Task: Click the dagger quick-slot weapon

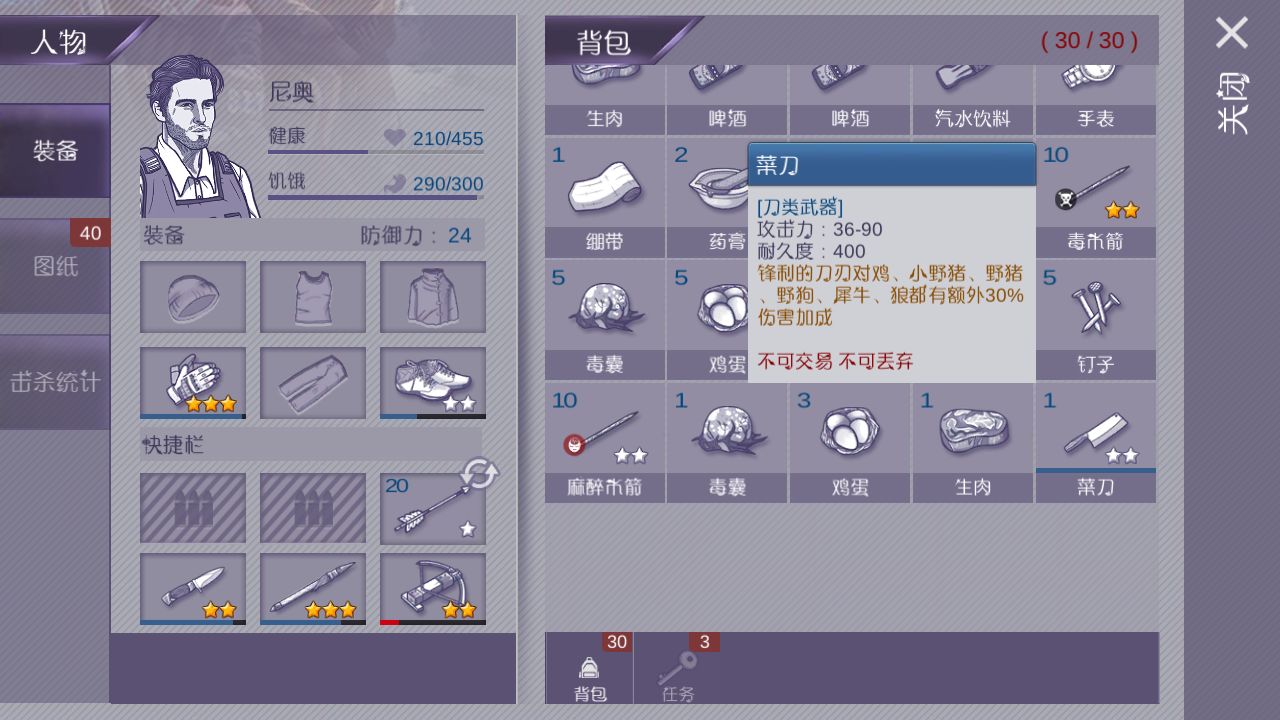Action: 193,589
